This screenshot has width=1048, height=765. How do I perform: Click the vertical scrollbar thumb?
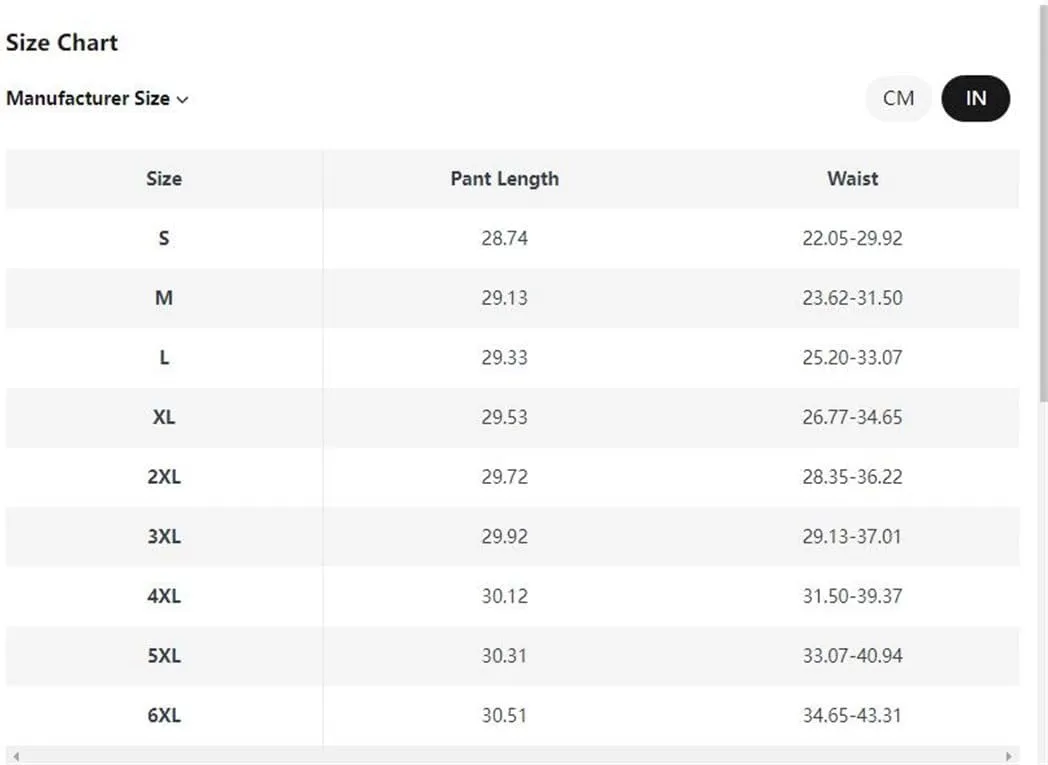tap(1043, 200)
